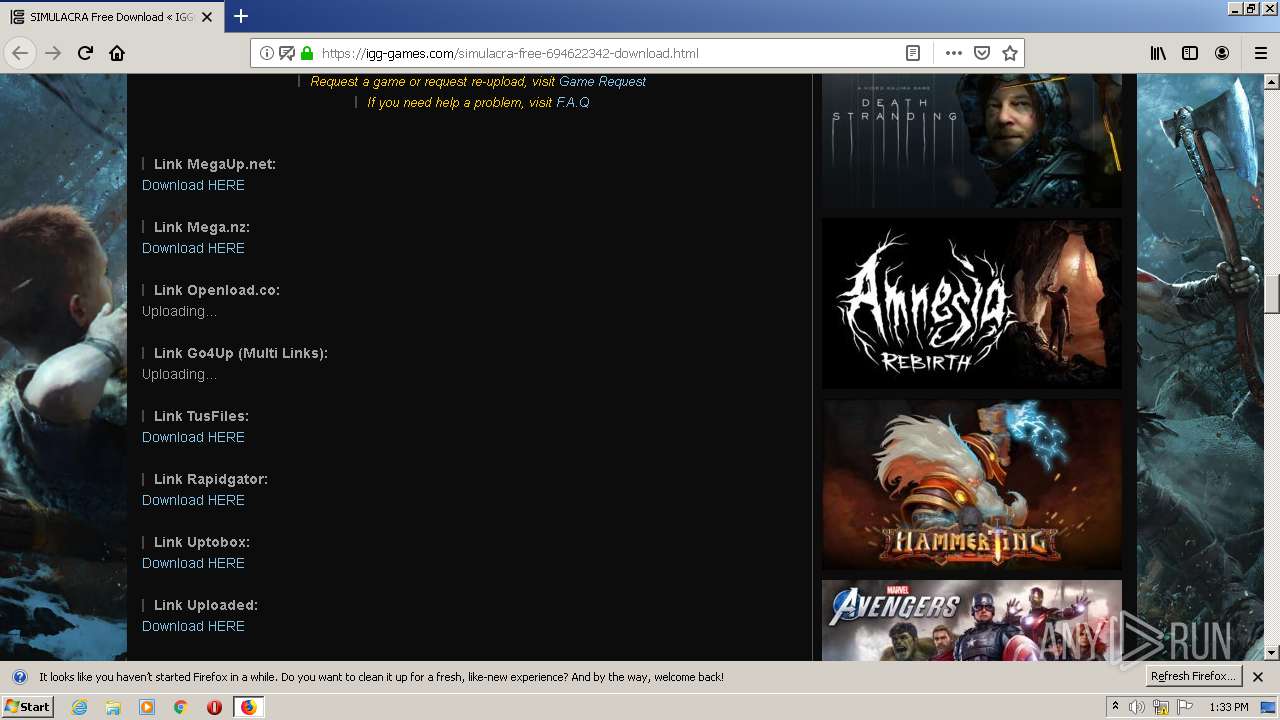
Task: Select the Link Go4Up (Multi Links) heading
Action: 241,353
